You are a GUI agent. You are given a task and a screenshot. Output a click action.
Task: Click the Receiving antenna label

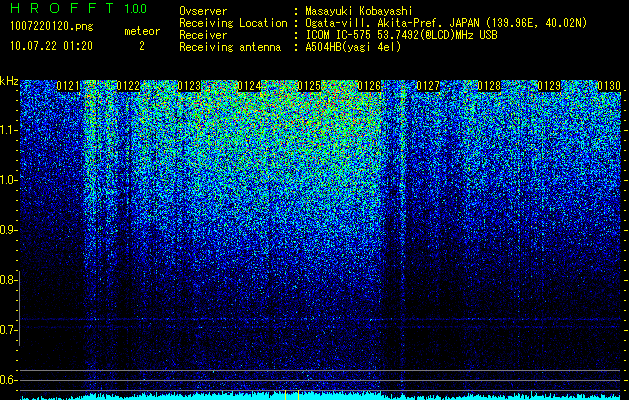click(x=230, y=47)
